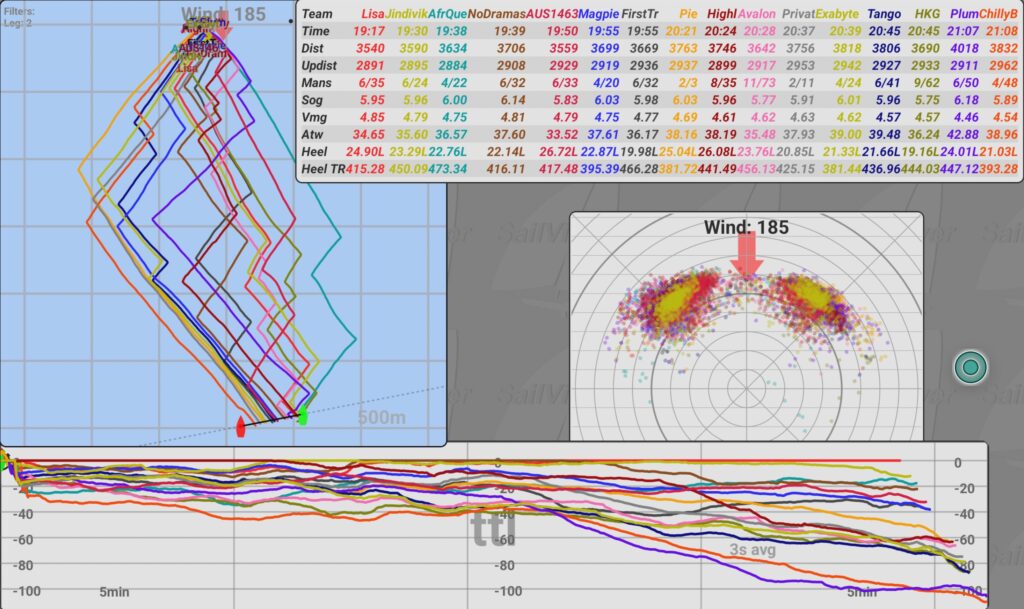This screenshot has height=609, width=1024.
Task: Click the Magpie team column header
Action: 598,14
